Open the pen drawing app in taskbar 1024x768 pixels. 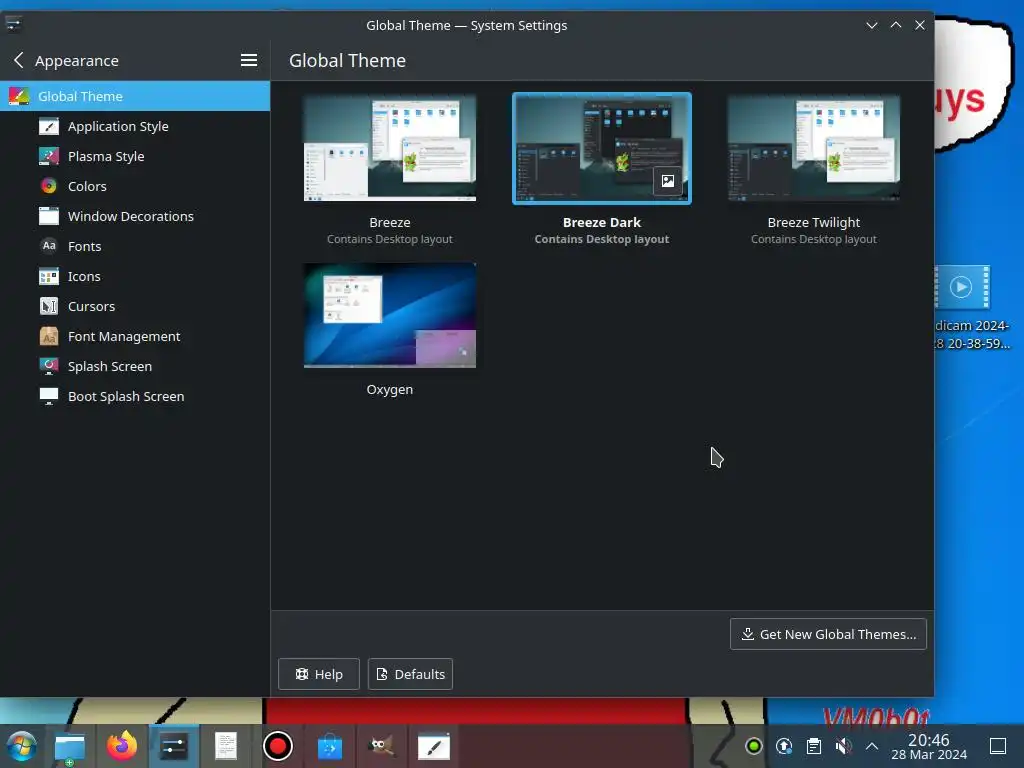pyautogui.click(x=434, y=746)
